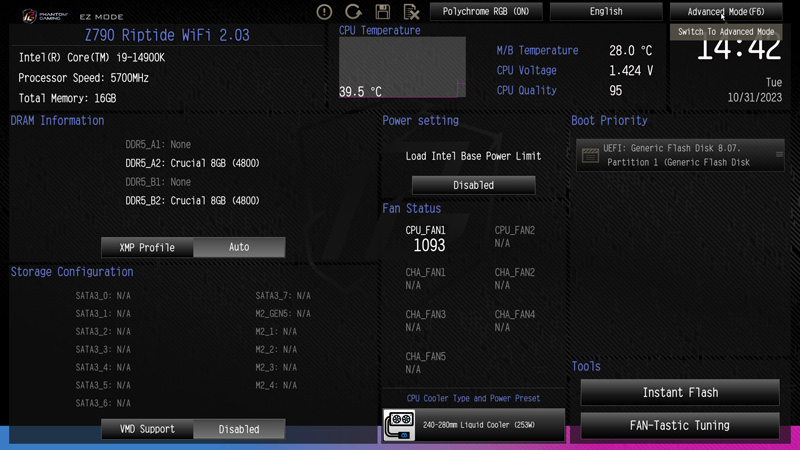Toggle Polychrome RGB (ON) button
Viewport: 800px width, 450px height.
click(x=486, y=11)
